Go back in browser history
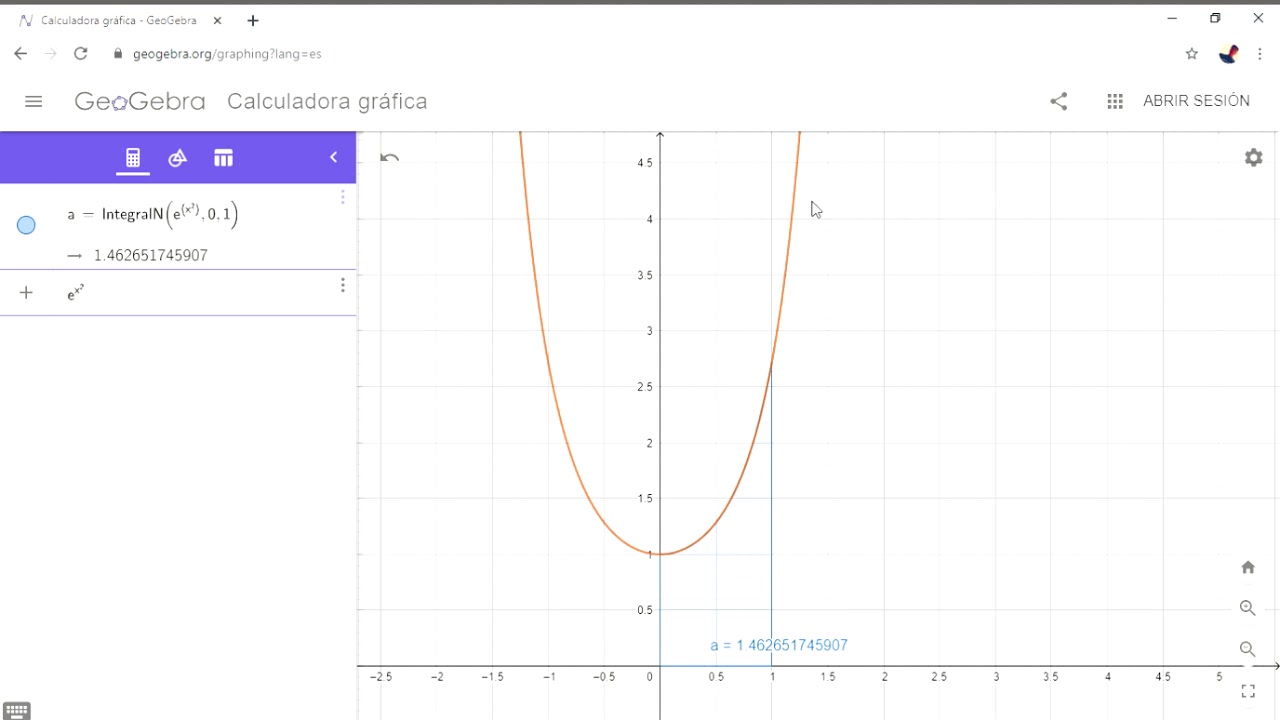 click(x=21, y=54)
